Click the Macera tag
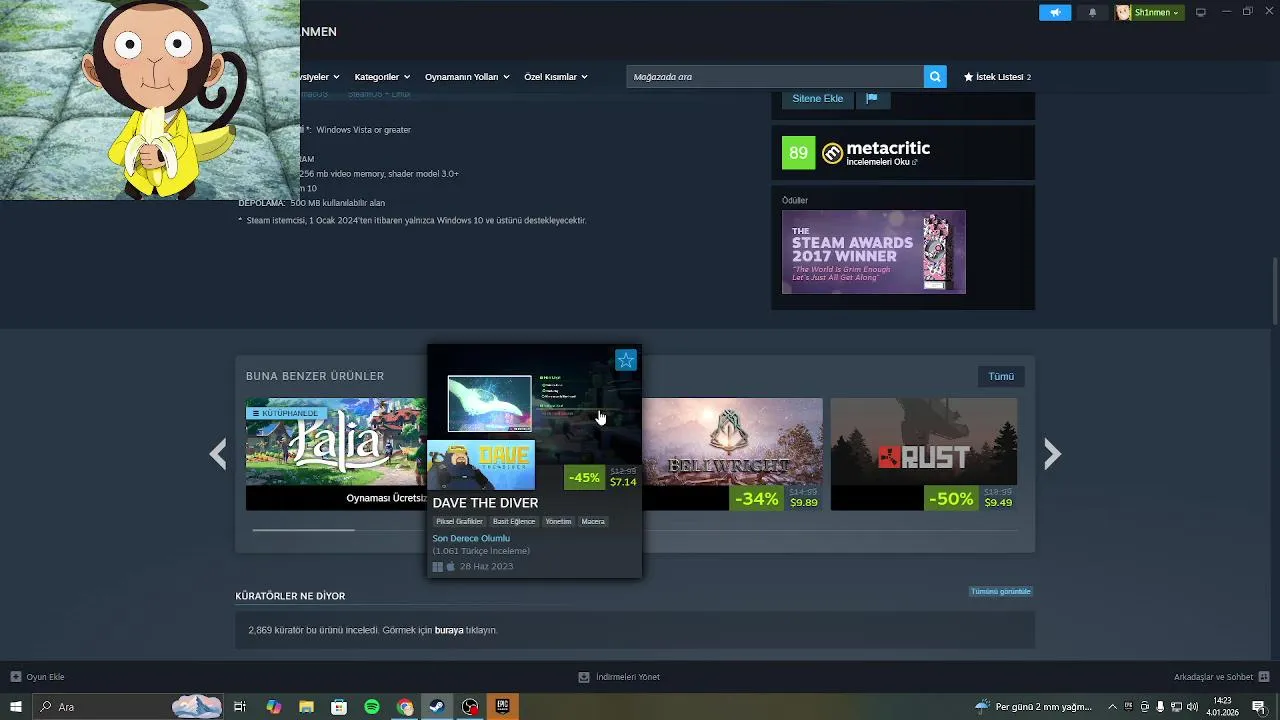The width and height of the screenshot is (1280, 720). click(593, 521)
